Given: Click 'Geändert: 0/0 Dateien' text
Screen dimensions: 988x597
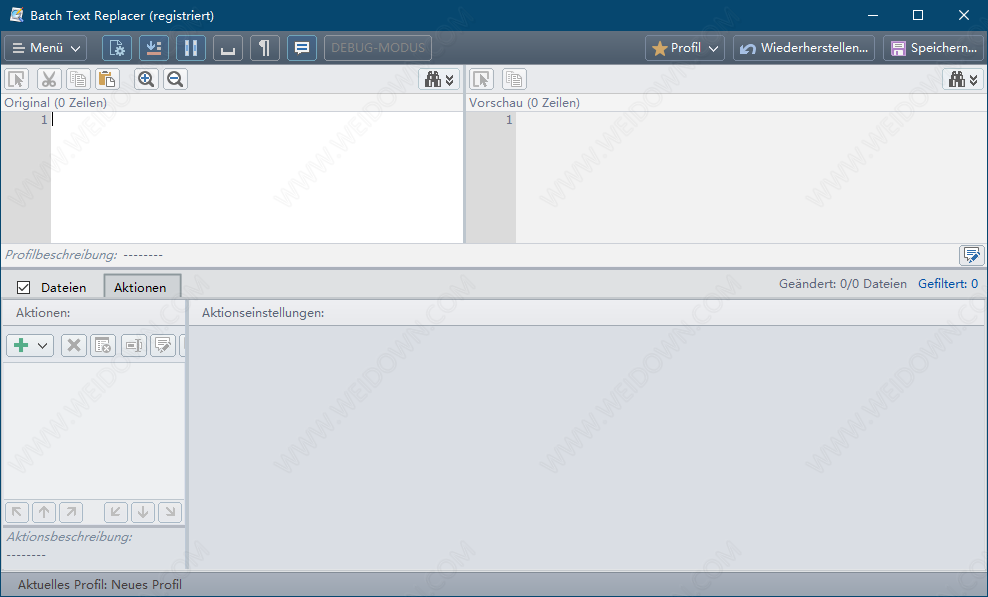Looking at the screenshot, I should click(842, 284).
